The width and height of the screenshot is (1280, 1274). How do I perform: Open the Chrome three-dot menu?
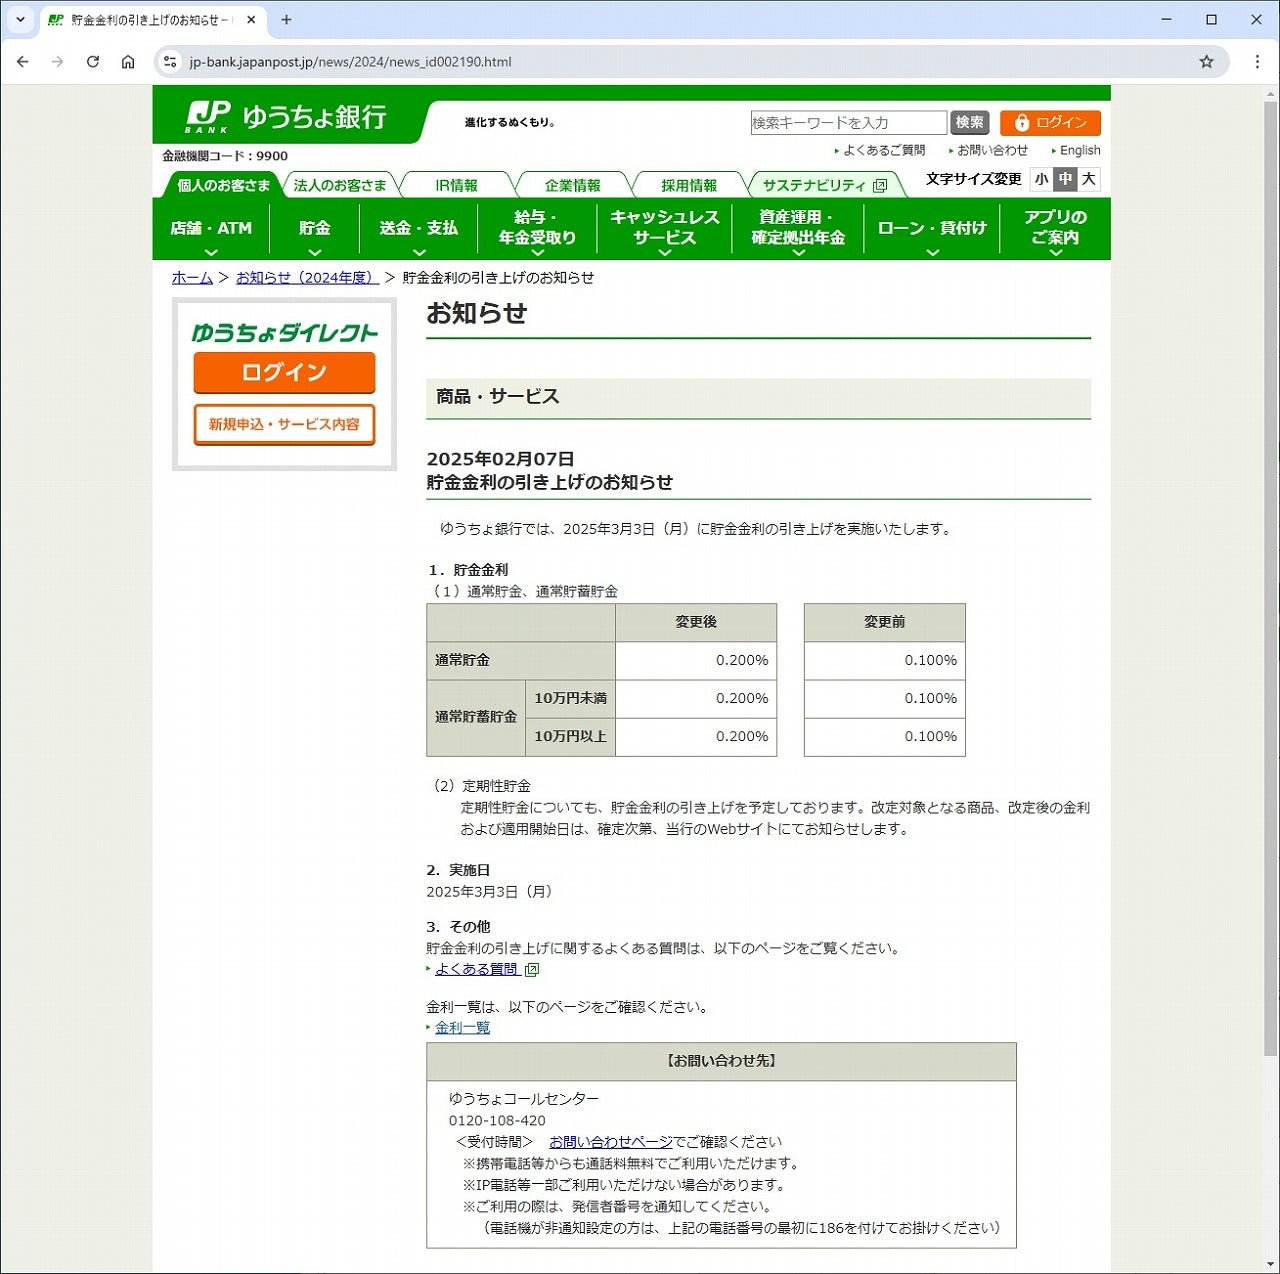1257,61
